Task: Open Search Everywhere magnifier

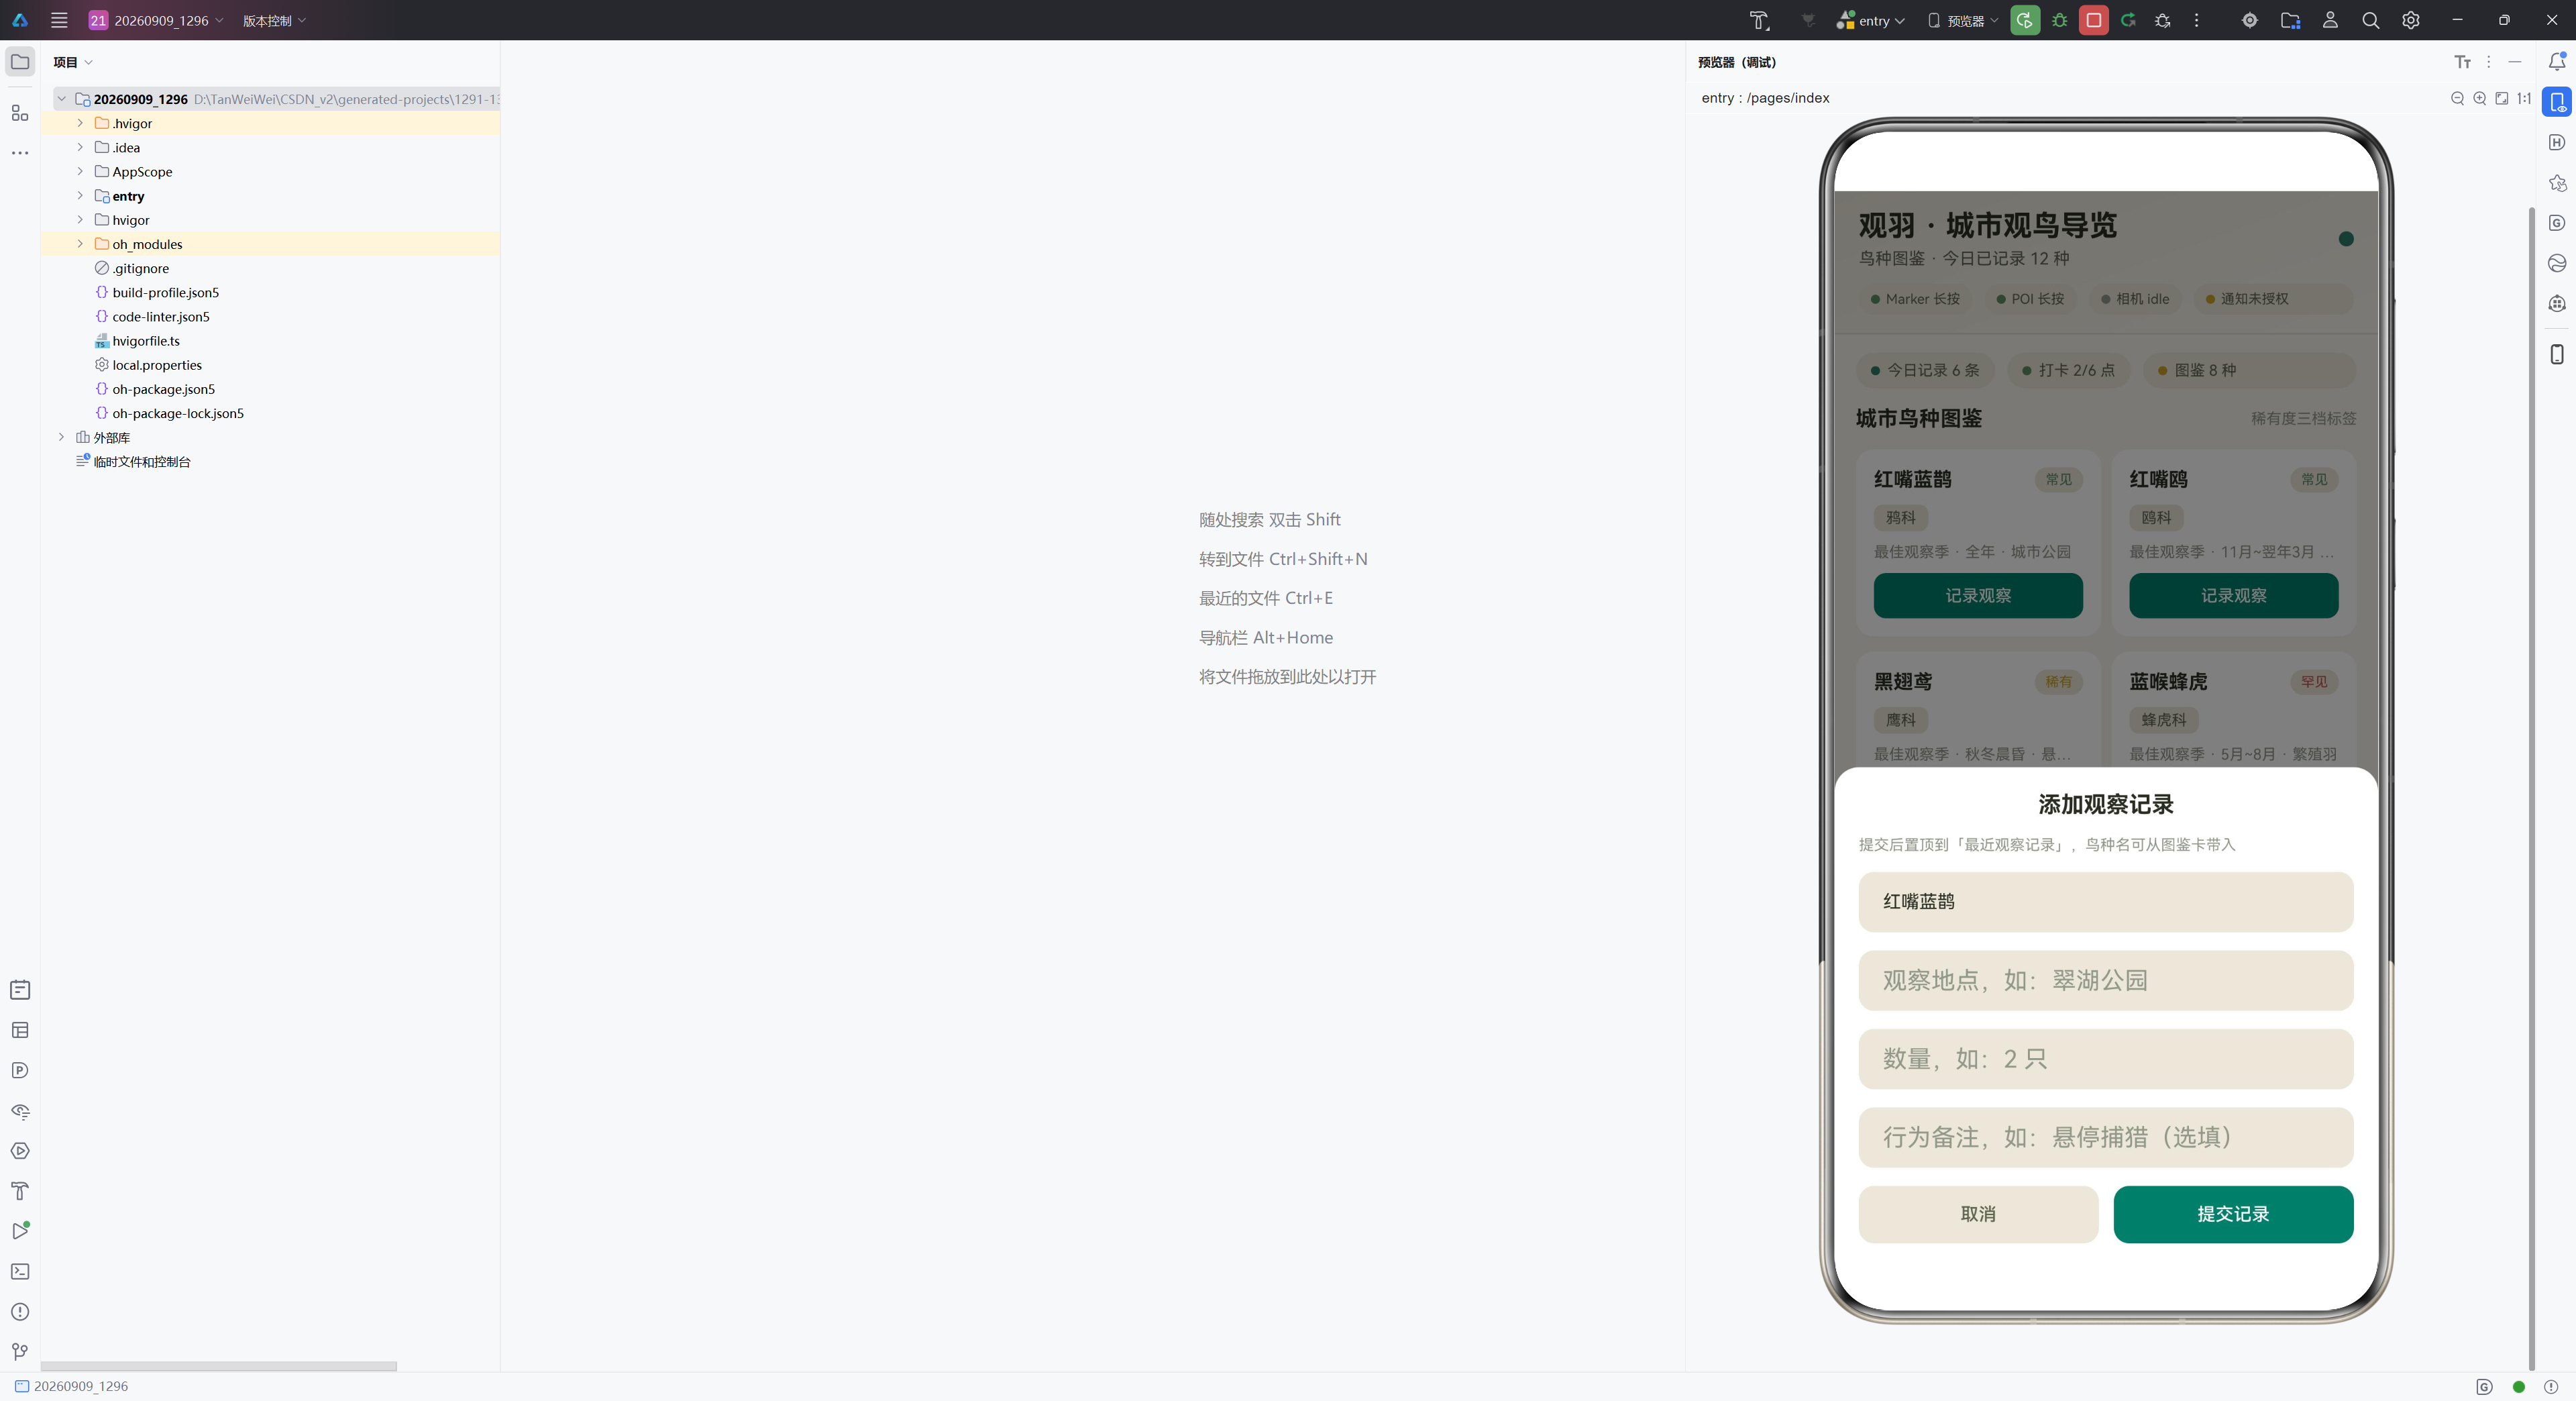Action: pos(2370,20)
